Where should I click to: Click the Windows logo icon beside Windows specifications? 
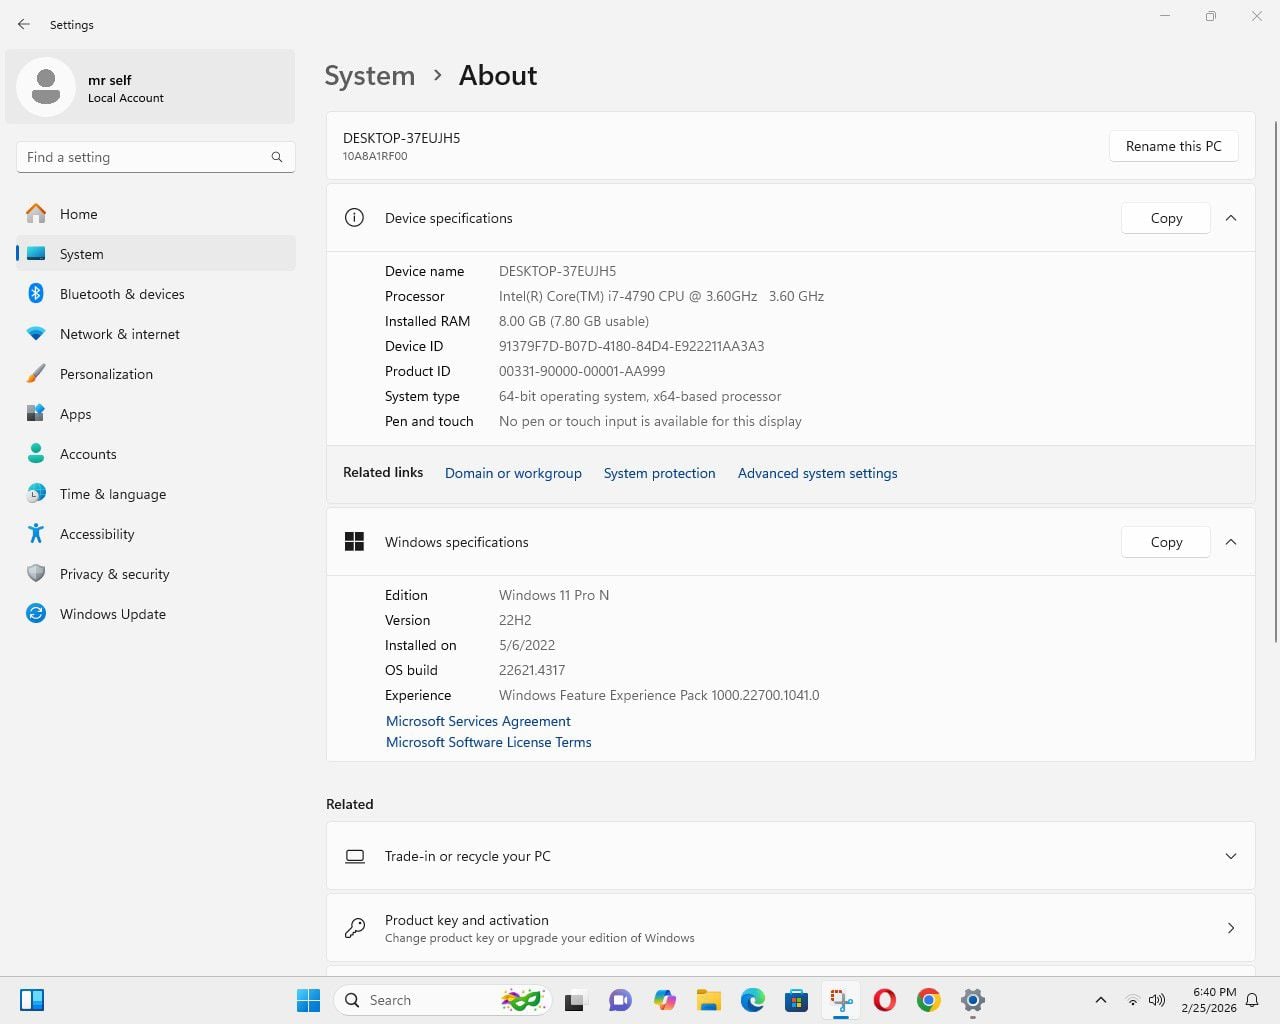click(354, 542)
